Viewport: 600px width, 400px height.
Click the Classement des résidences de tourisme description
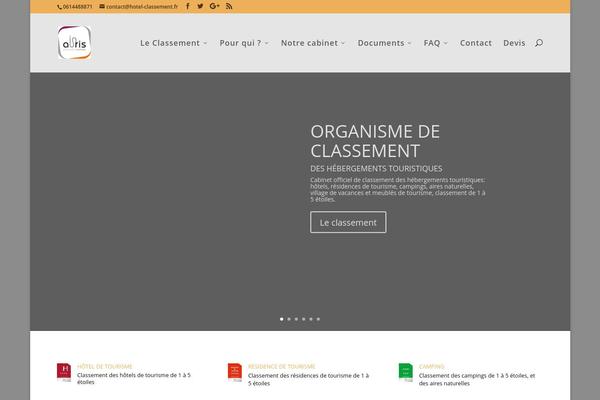coord(308,379)
